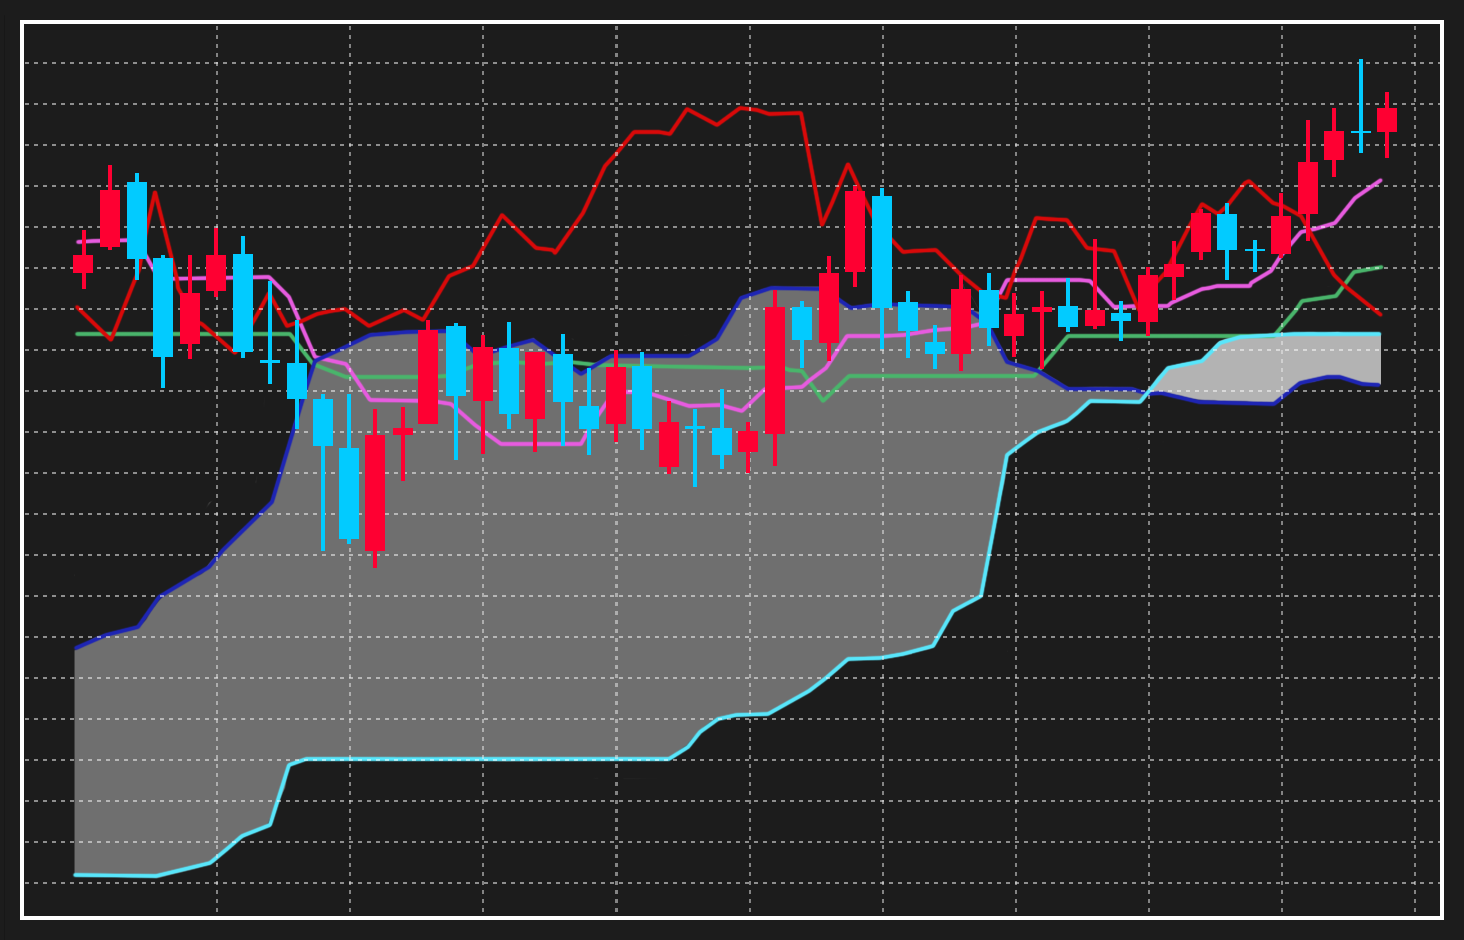Select the flat section of the cyan bottom line
1464x940 pixels.
[x=480, y=759]
